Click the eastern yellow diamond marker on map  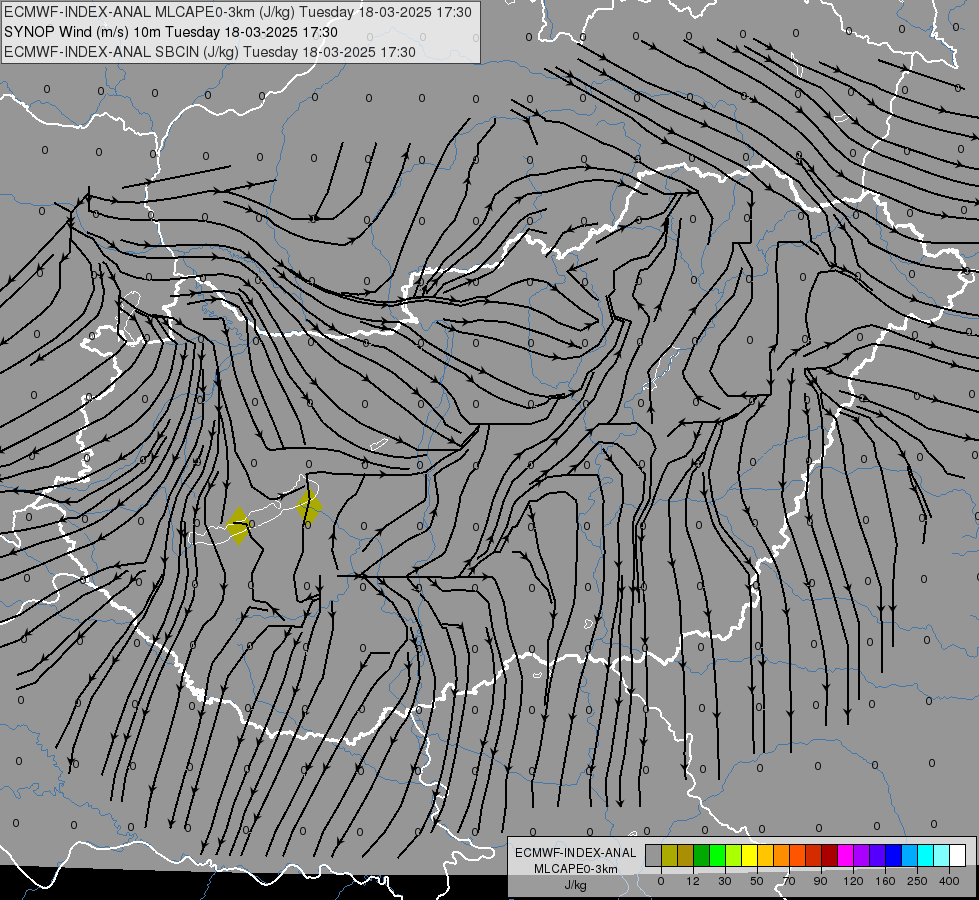[309, 505]
